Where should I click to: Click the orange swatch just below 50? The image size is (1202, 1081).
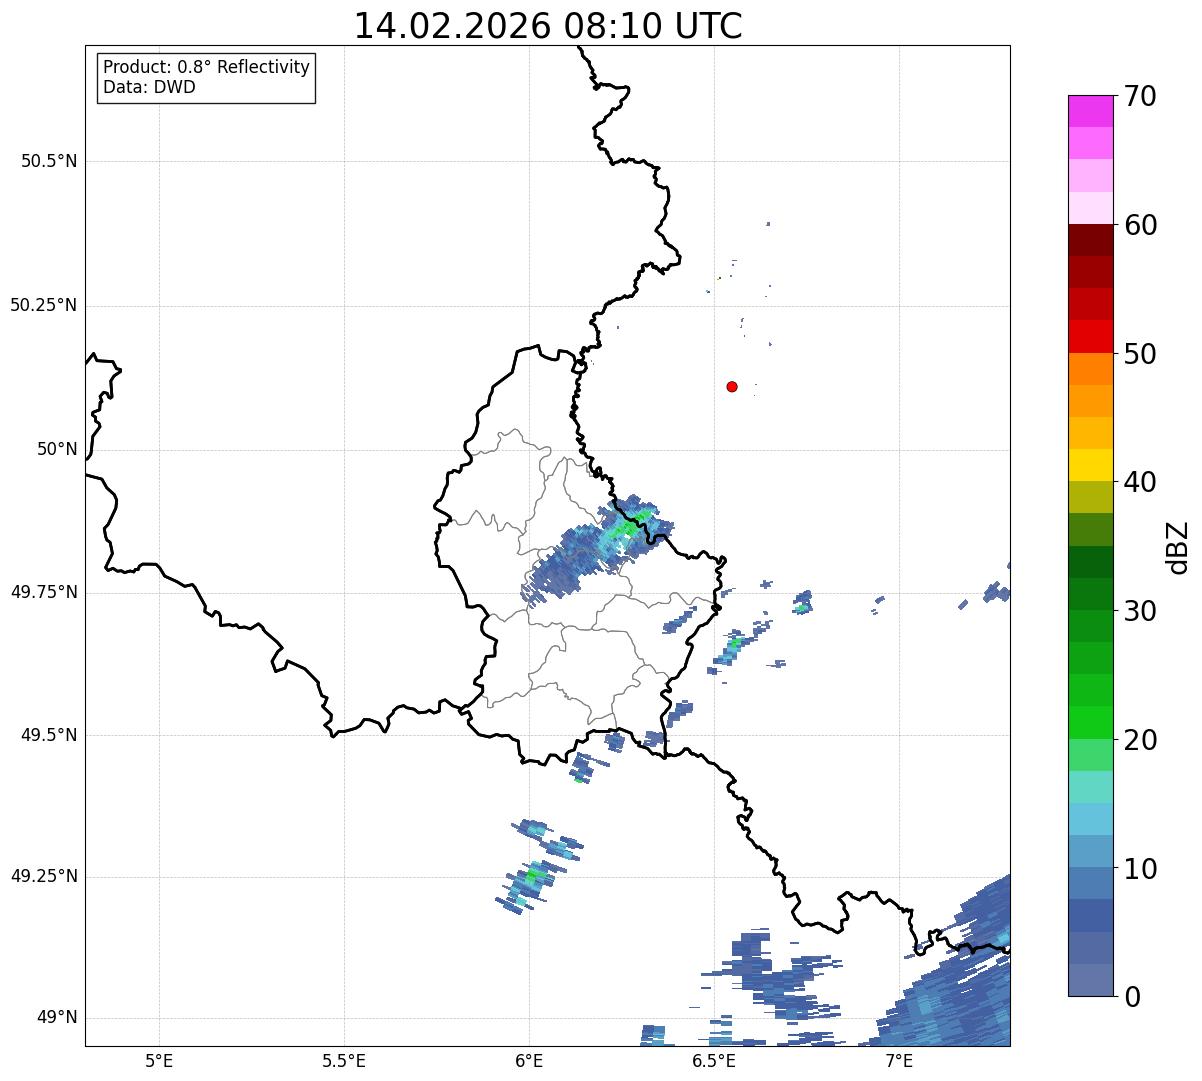tap(1090, 369)
